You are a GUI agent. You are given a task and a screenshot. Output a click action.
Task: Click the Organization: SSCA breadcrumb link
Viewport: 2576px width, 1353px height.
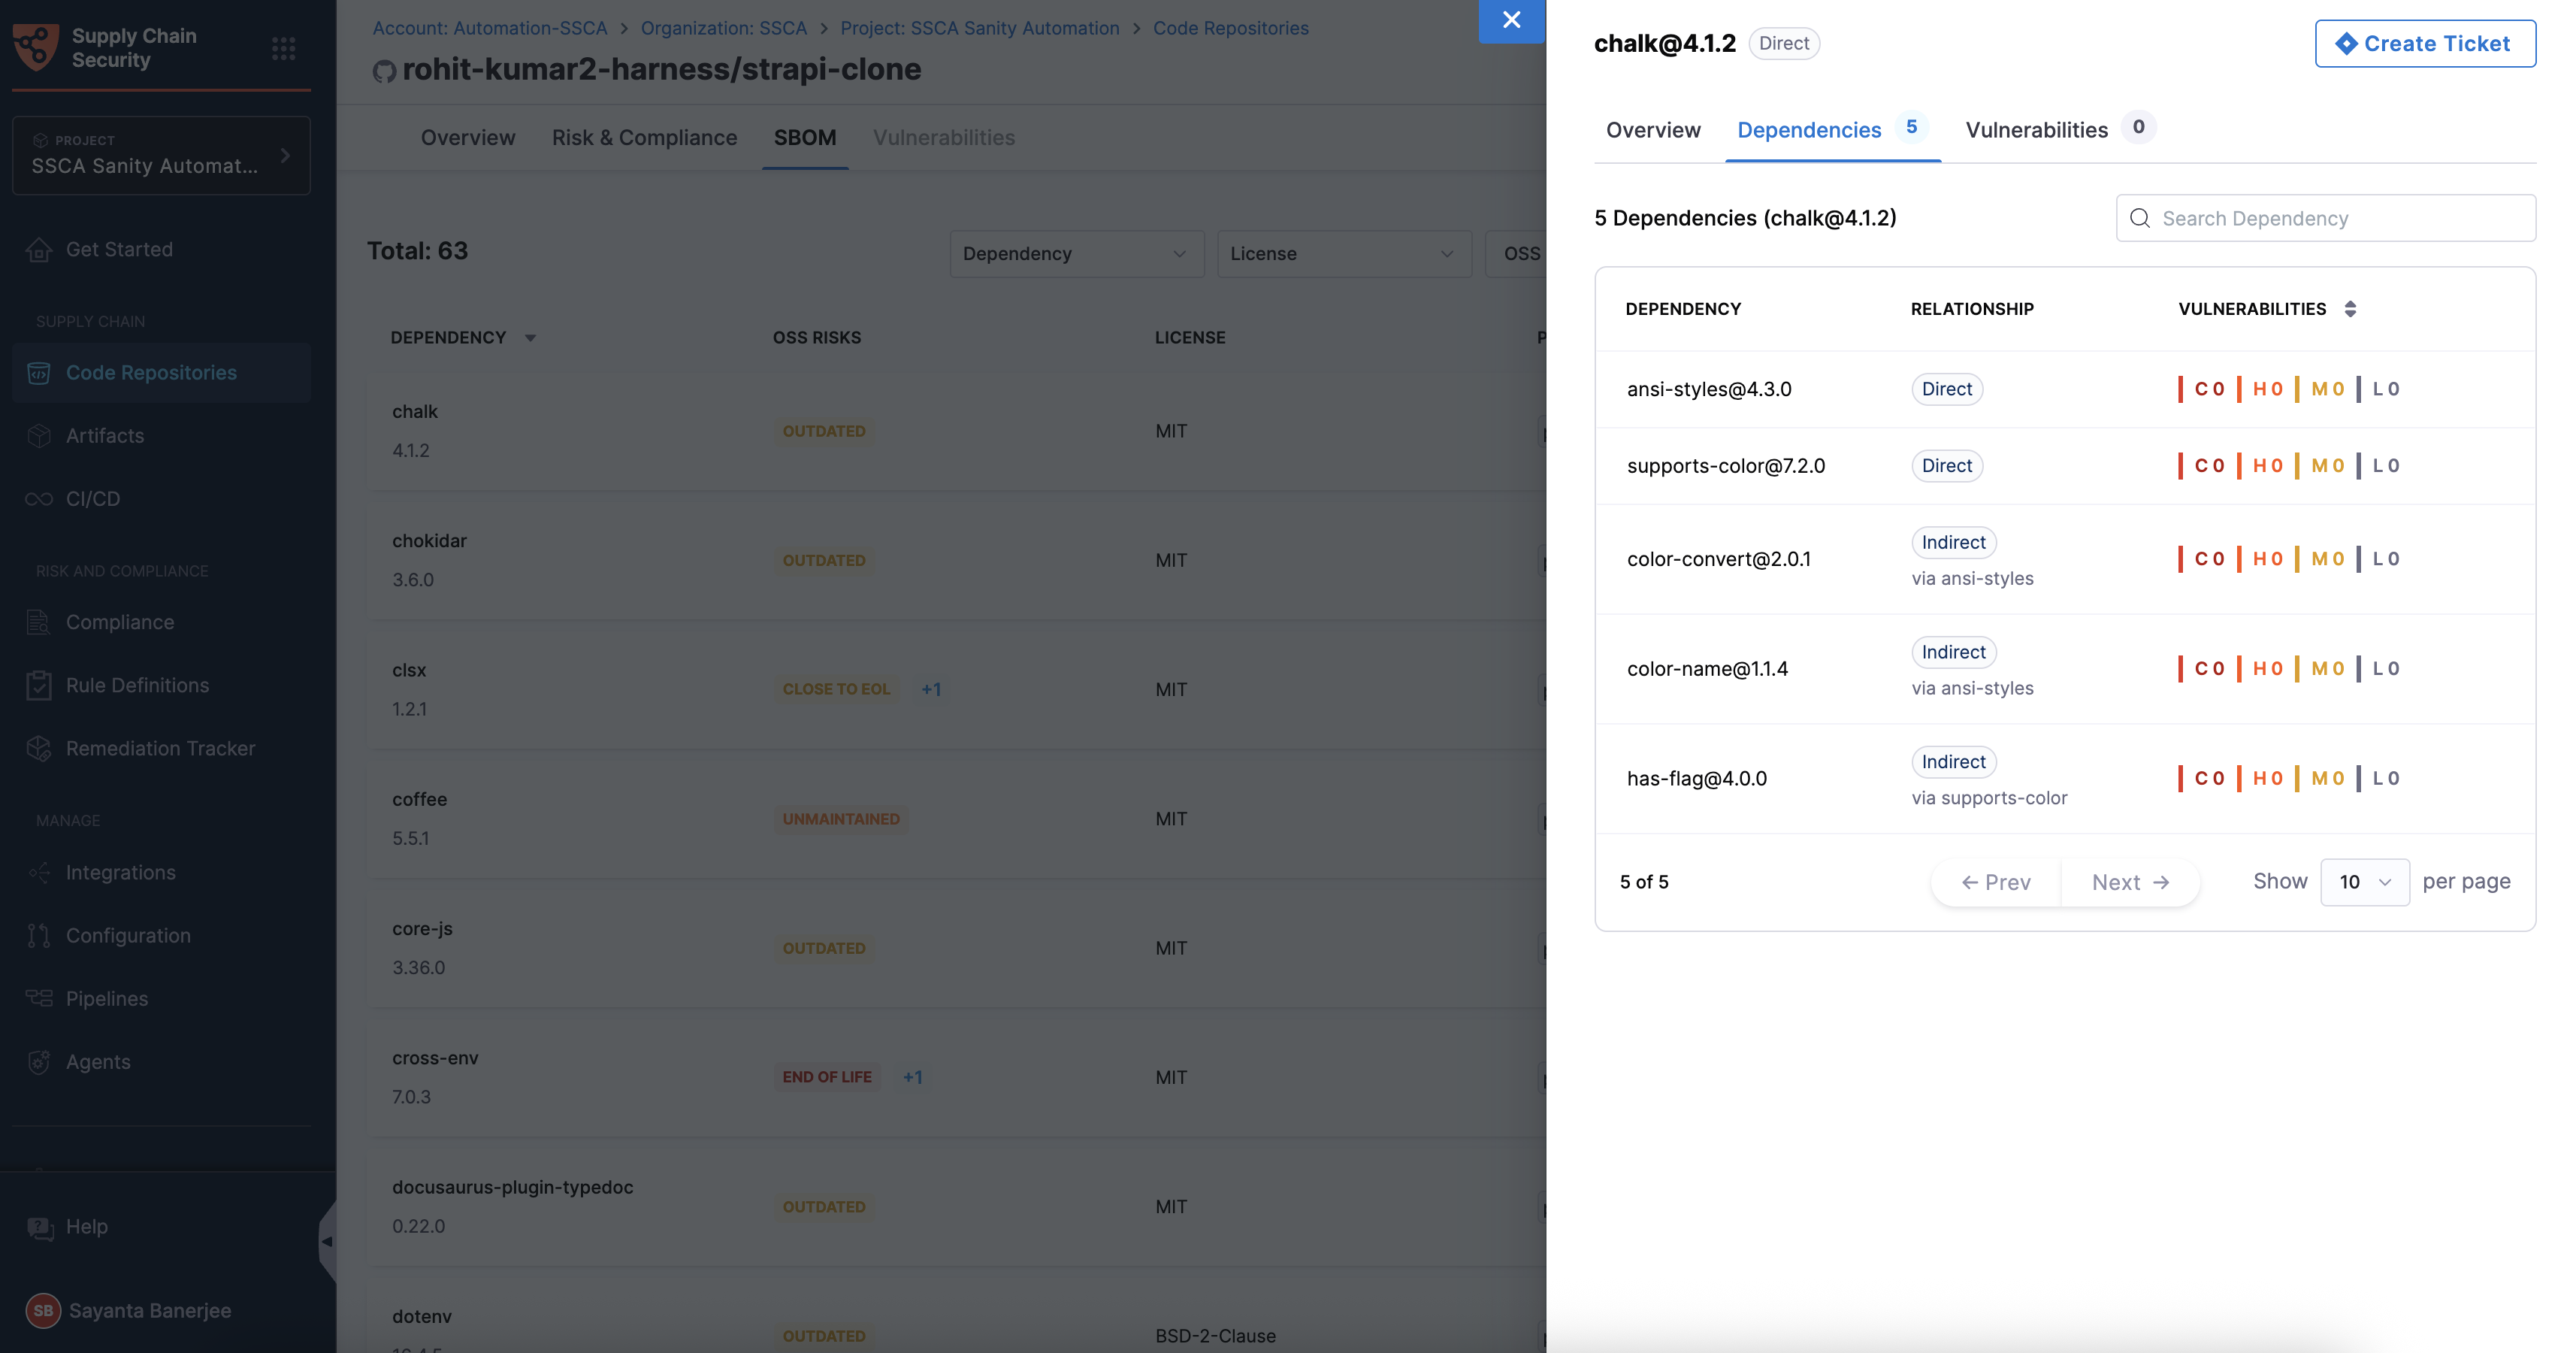coord(723,28)
